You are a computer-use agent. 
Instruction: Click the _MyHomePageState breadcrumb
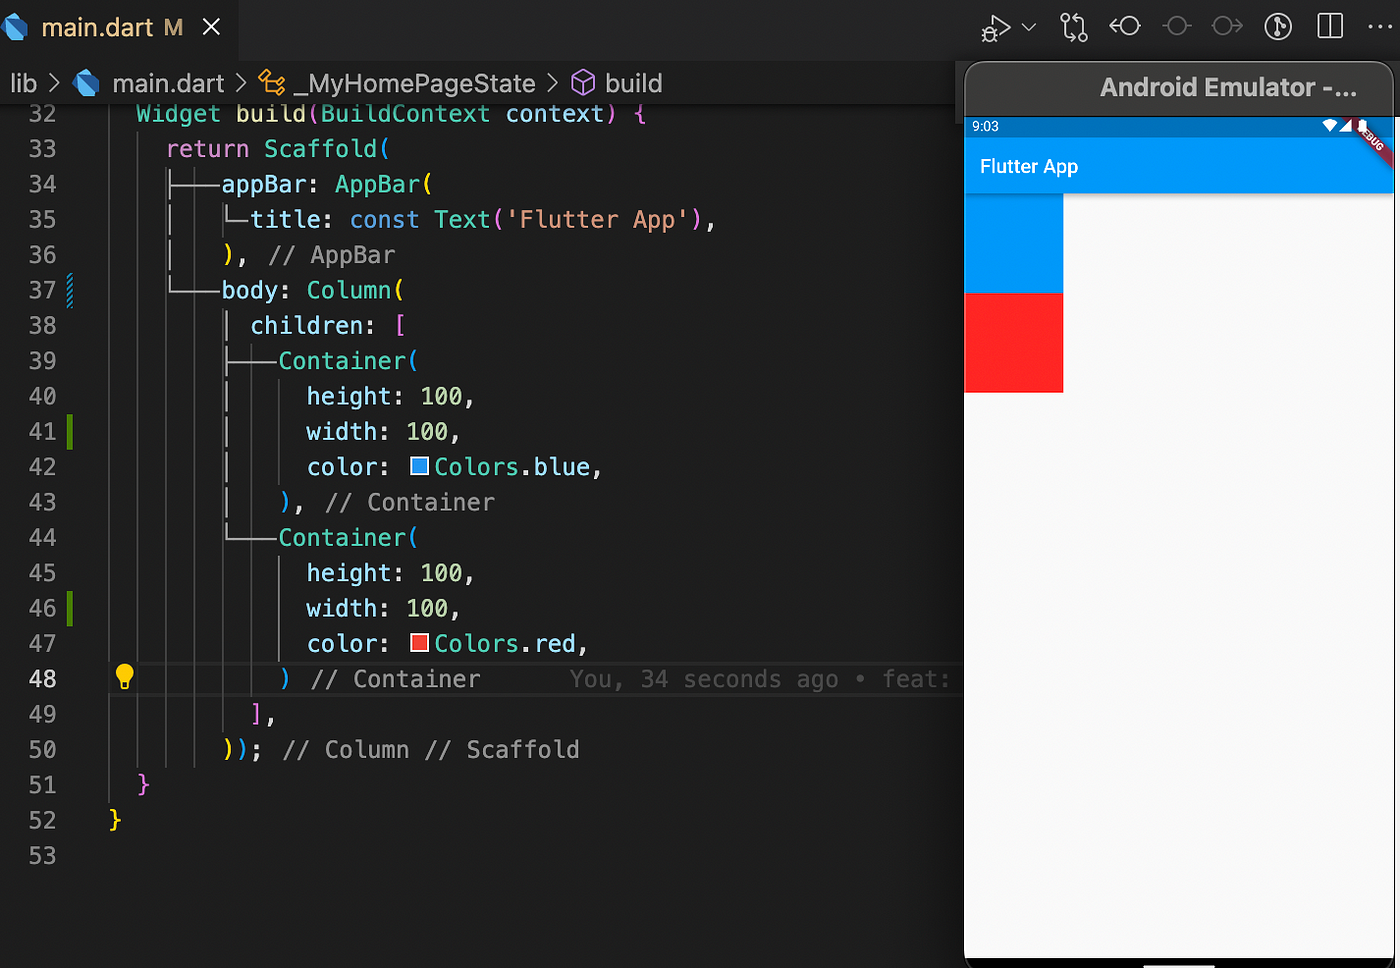414,83
